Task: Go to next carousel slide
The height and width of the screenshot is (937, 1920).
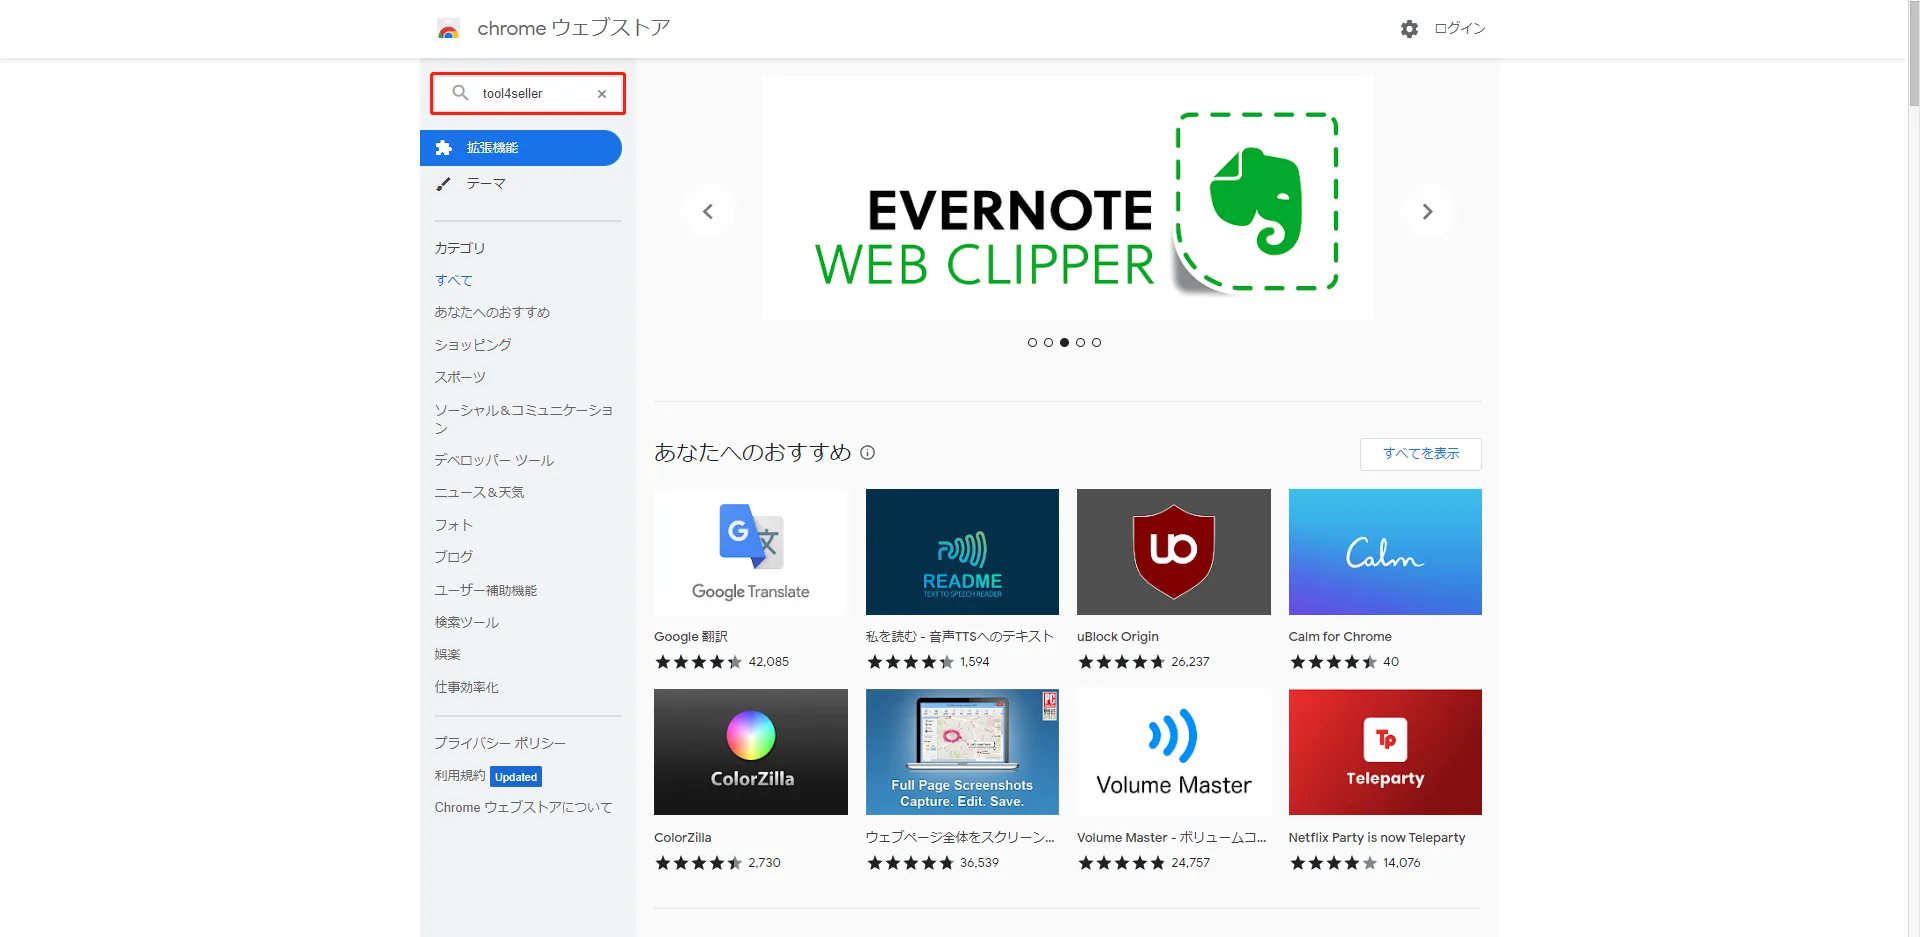Action: (1427, 211)
